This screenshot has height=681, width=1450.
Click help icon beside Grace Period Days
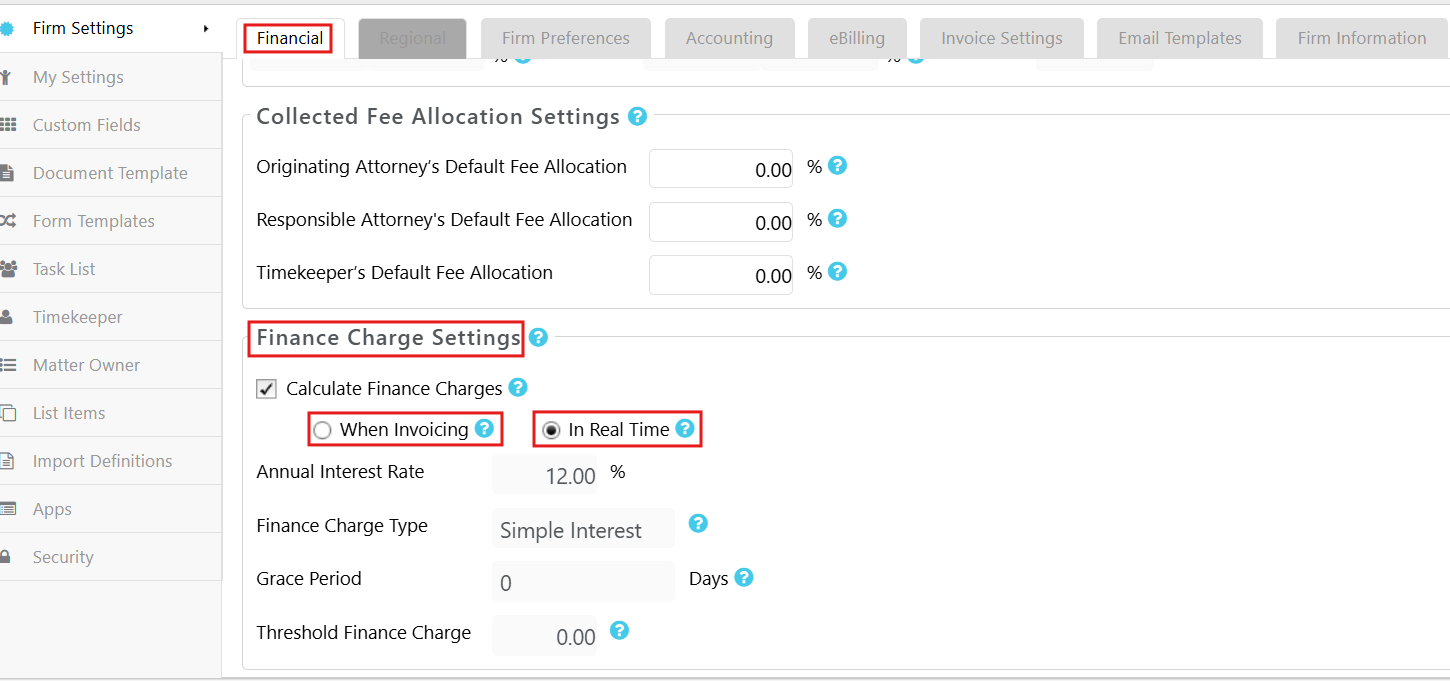point(743,577)
